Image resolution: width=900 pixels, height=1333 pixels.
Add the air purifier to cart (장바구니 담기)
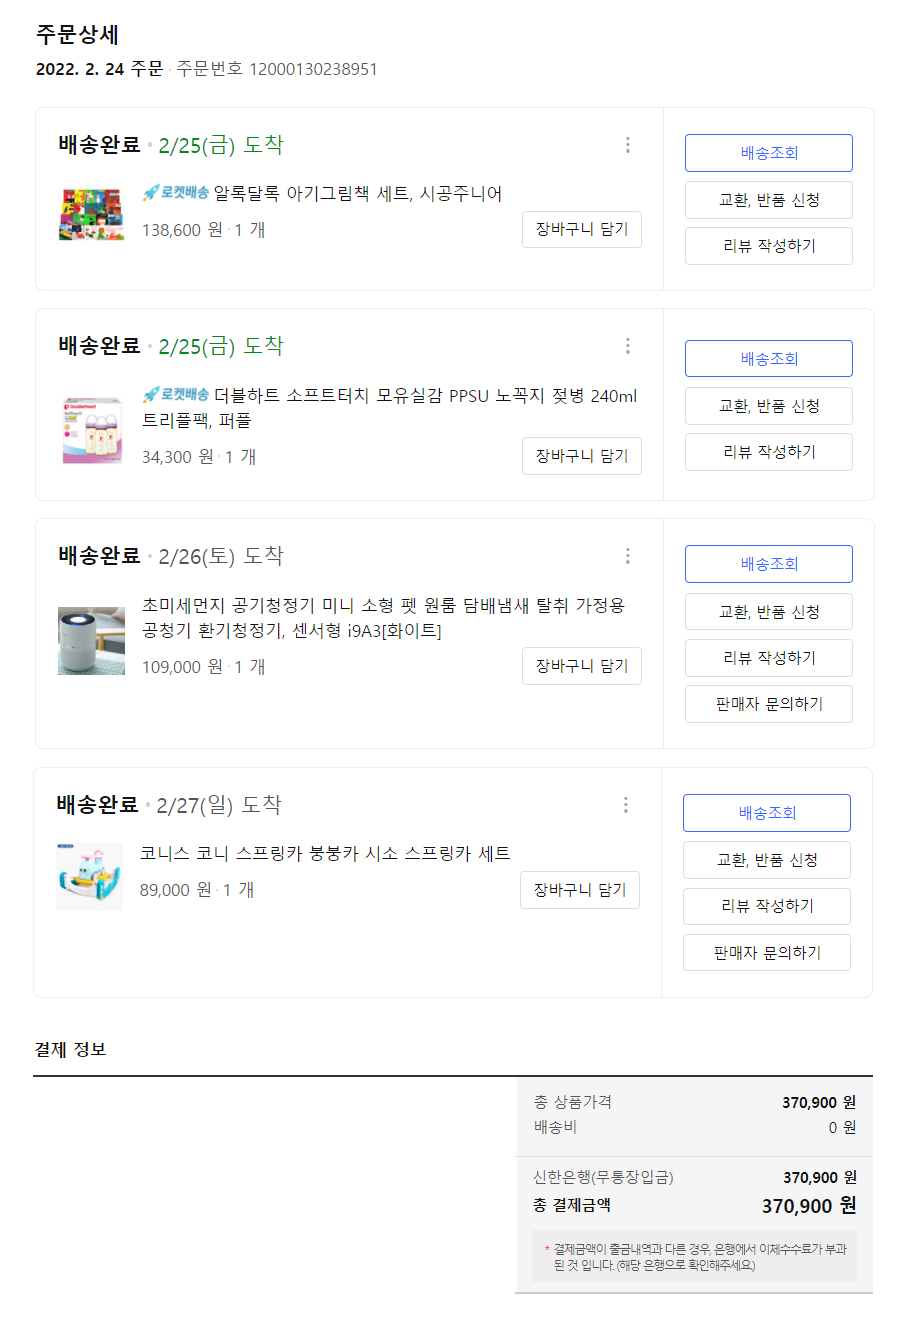(x=581, y=666)
